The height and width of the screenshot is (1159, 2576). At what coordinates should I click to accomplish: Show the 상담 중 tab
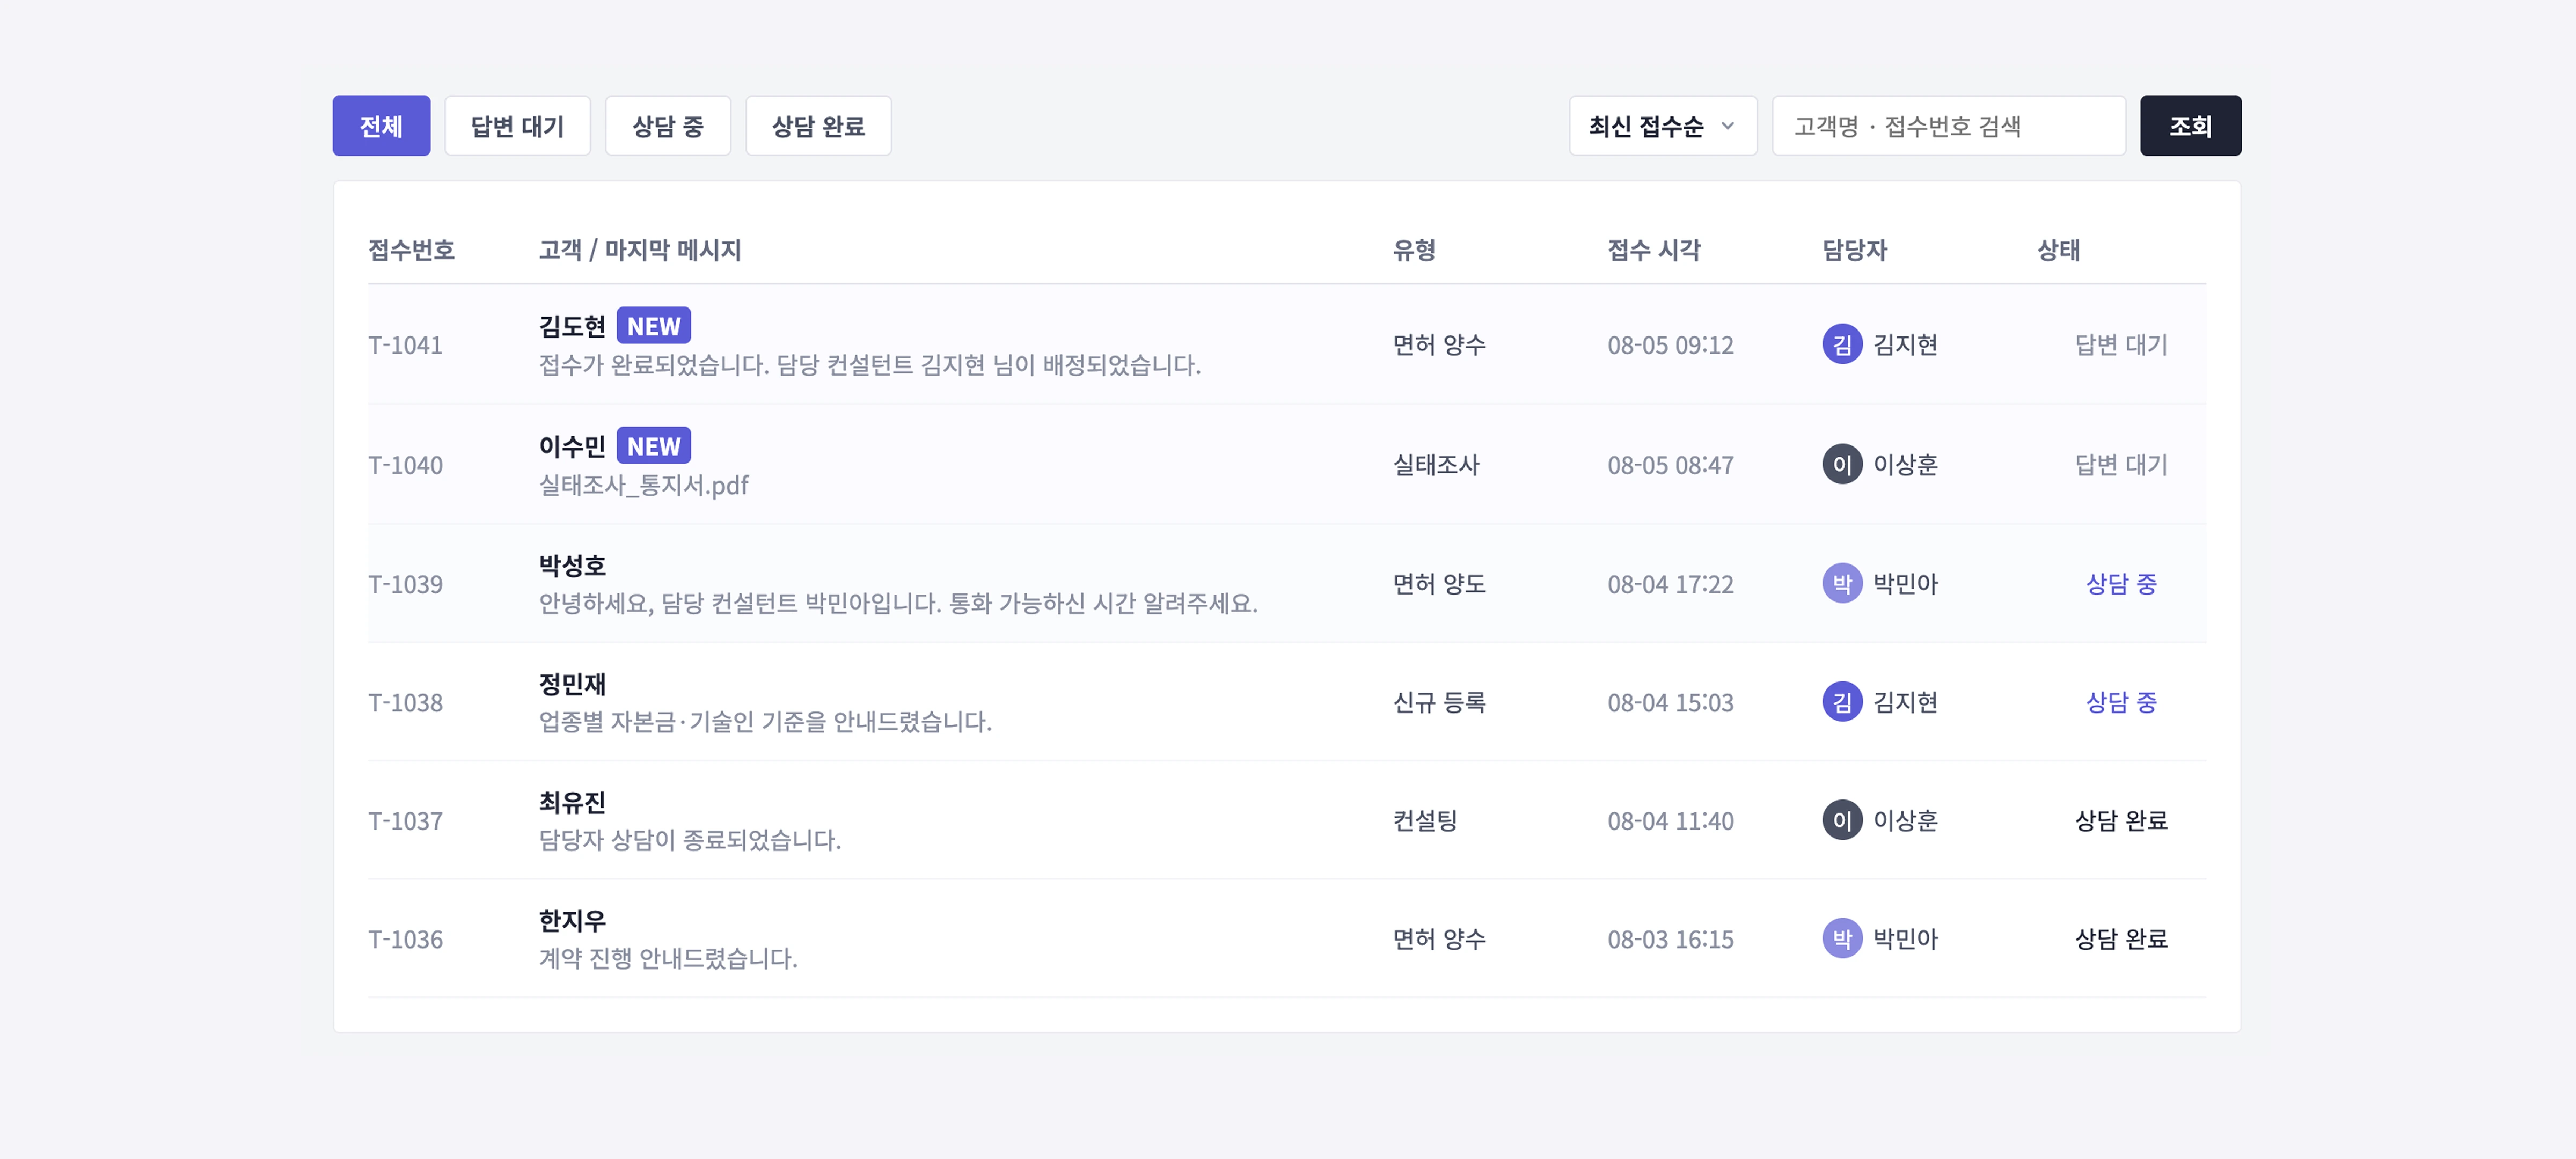(668, 126)
